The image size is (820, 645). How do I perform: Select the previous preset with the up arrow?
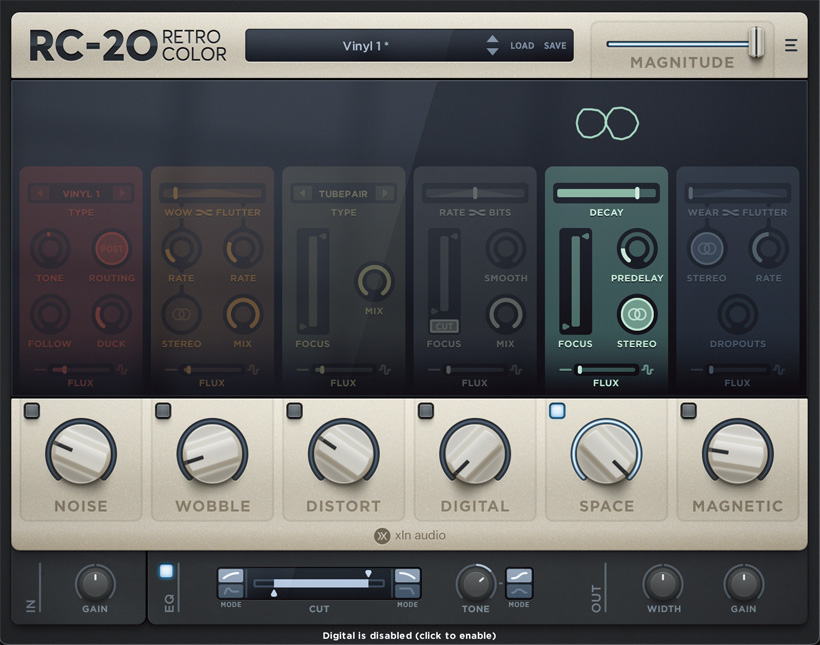(492, 39)
